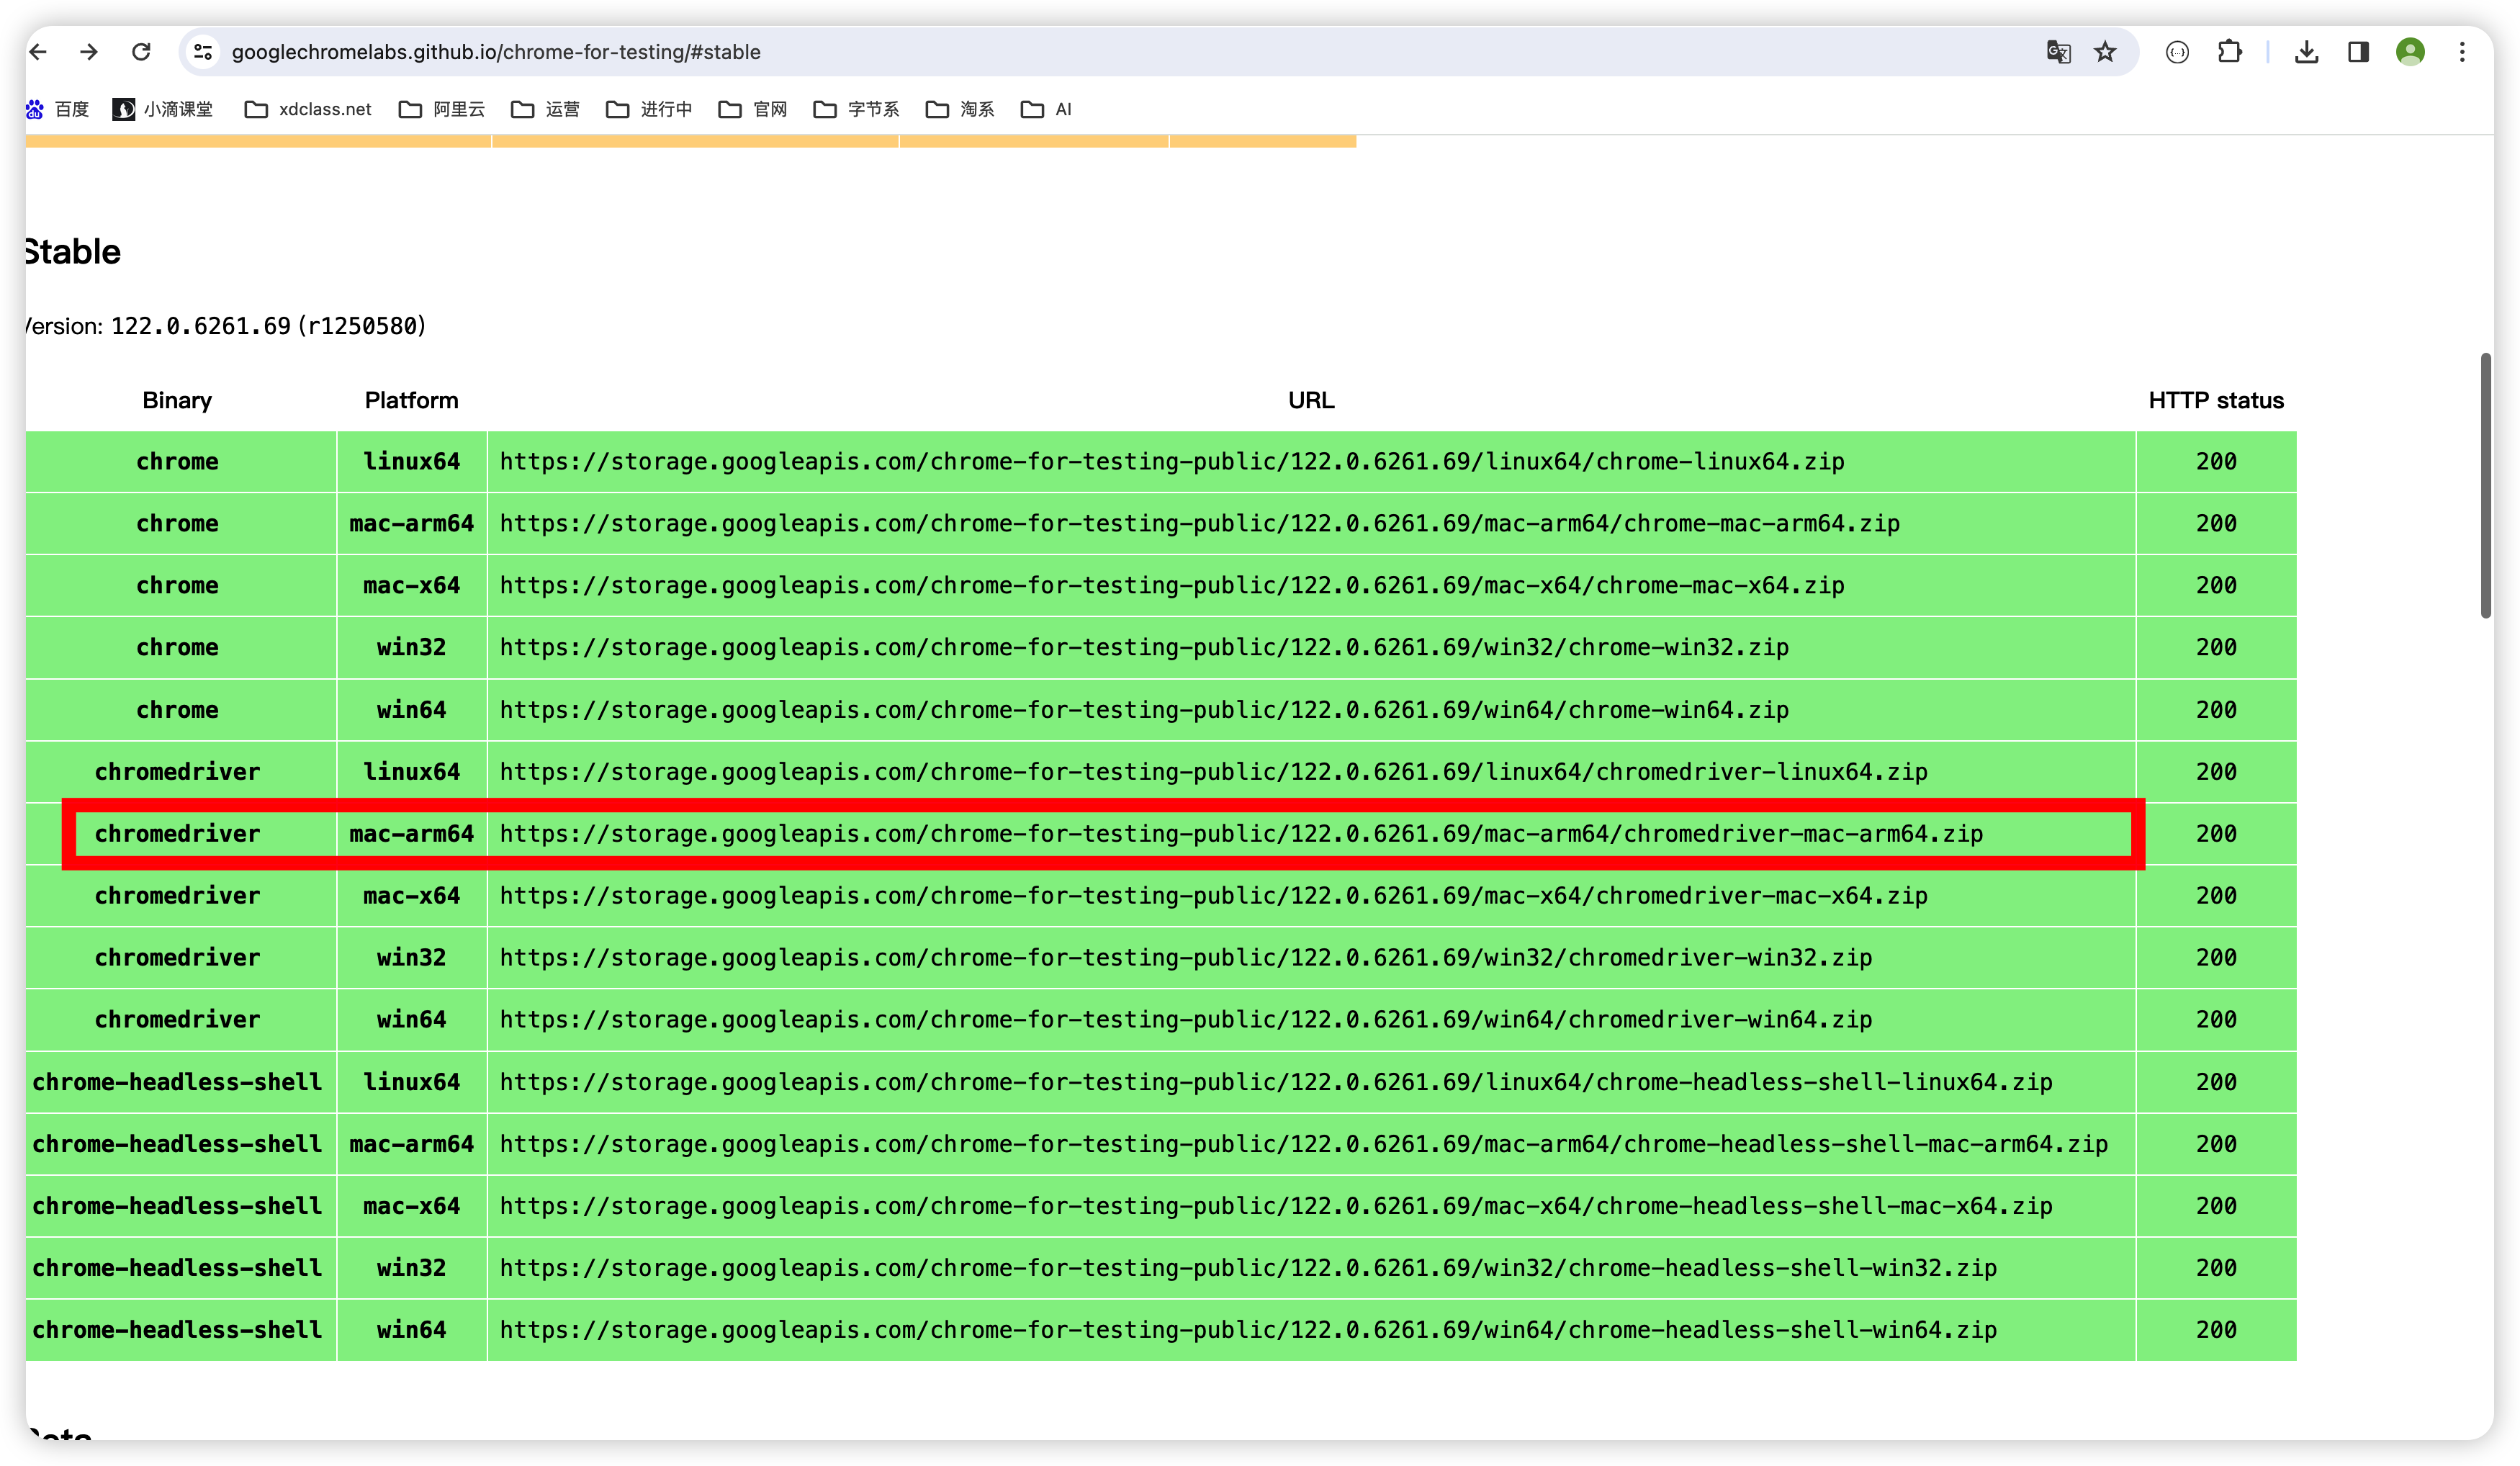Click the browser forward arrow

(89, 52)
